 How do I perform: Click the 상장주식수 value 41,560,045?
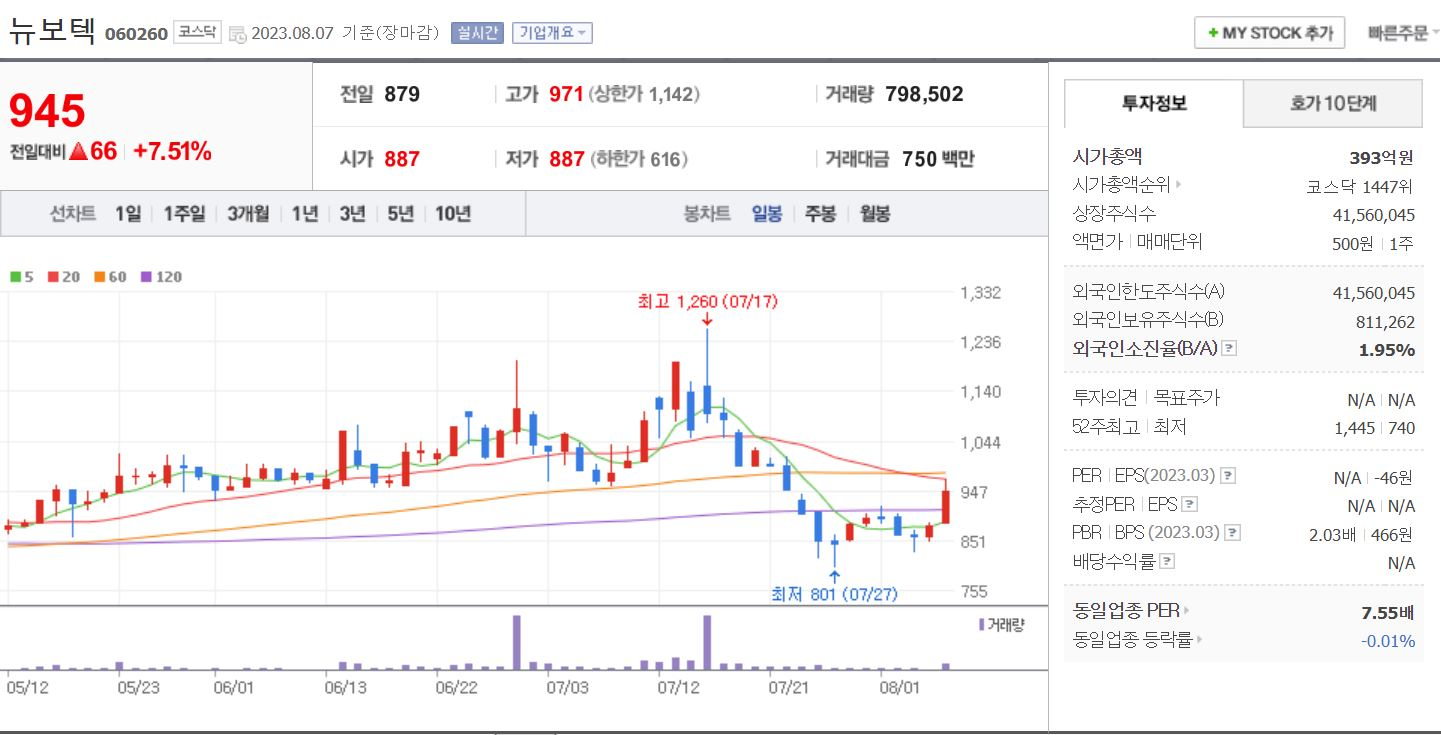[1374, 215]
